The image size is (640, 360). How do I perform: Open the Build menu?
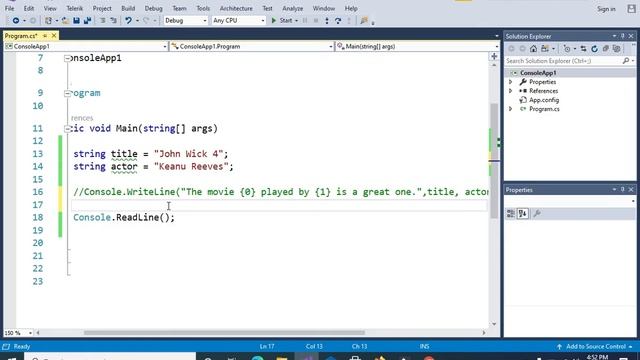(x=128, y=8)
